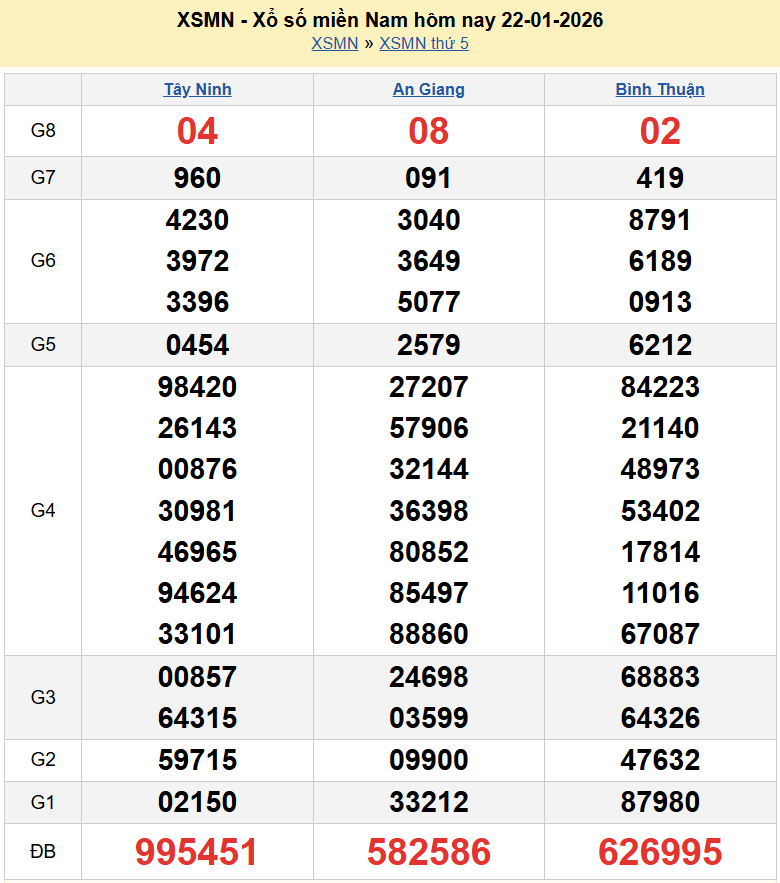Click Bình Thuận special prize 626995
Viewport: 780px width, 883px height.
point(660,852)
